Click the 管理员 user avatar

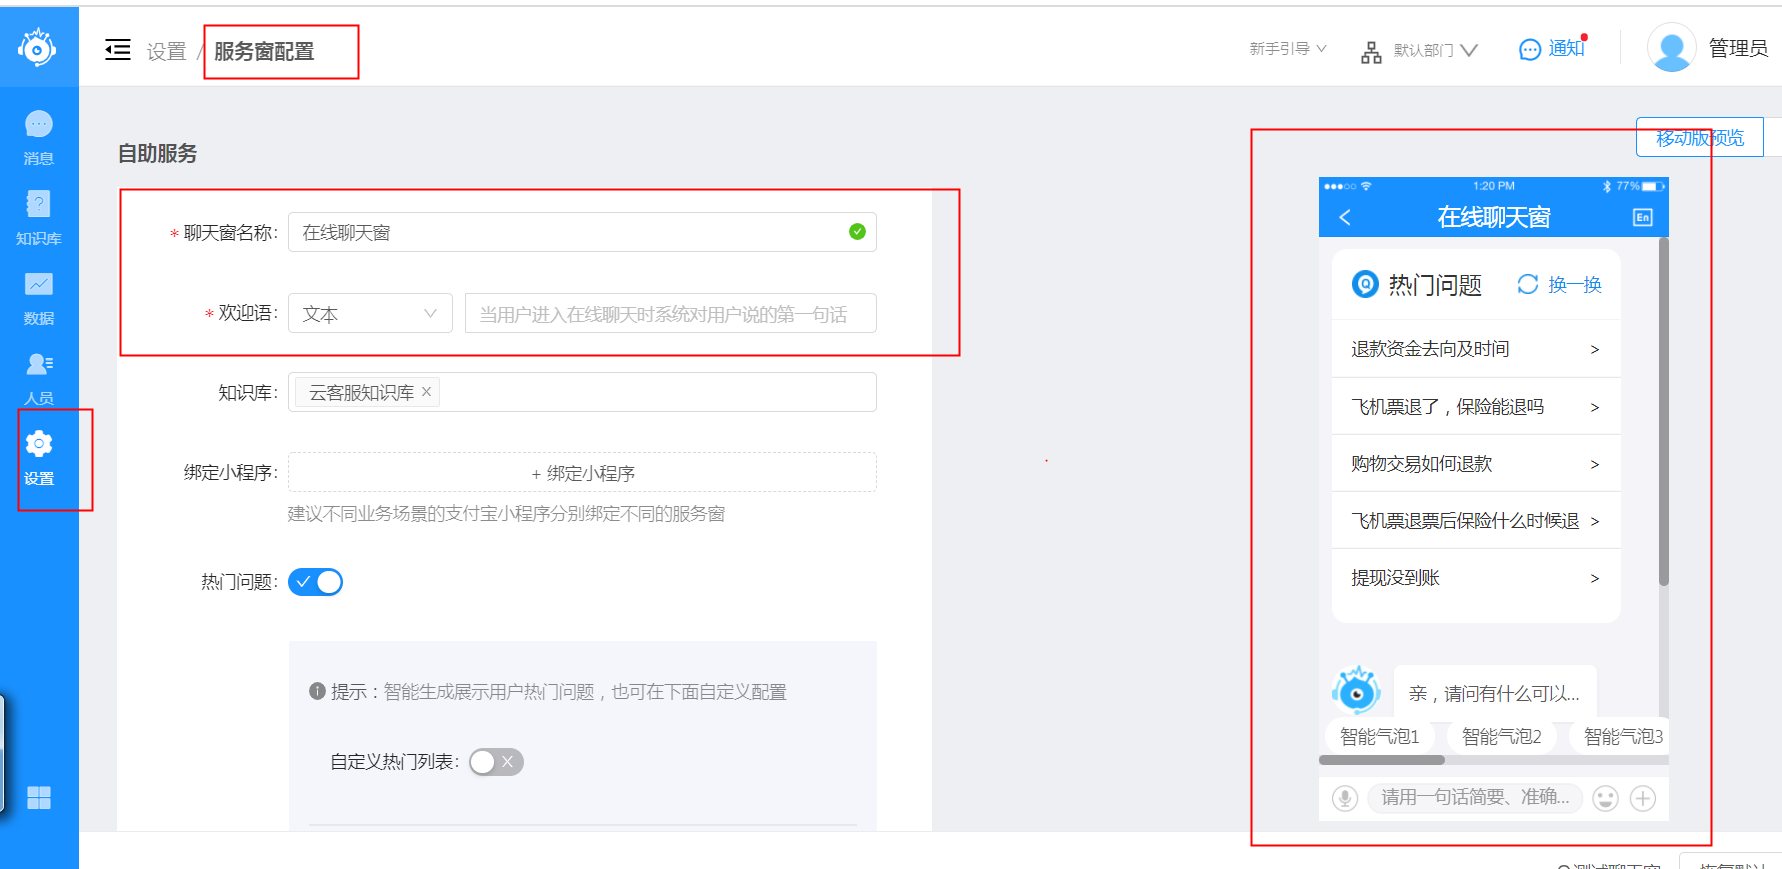click(x=1672, y=48)
